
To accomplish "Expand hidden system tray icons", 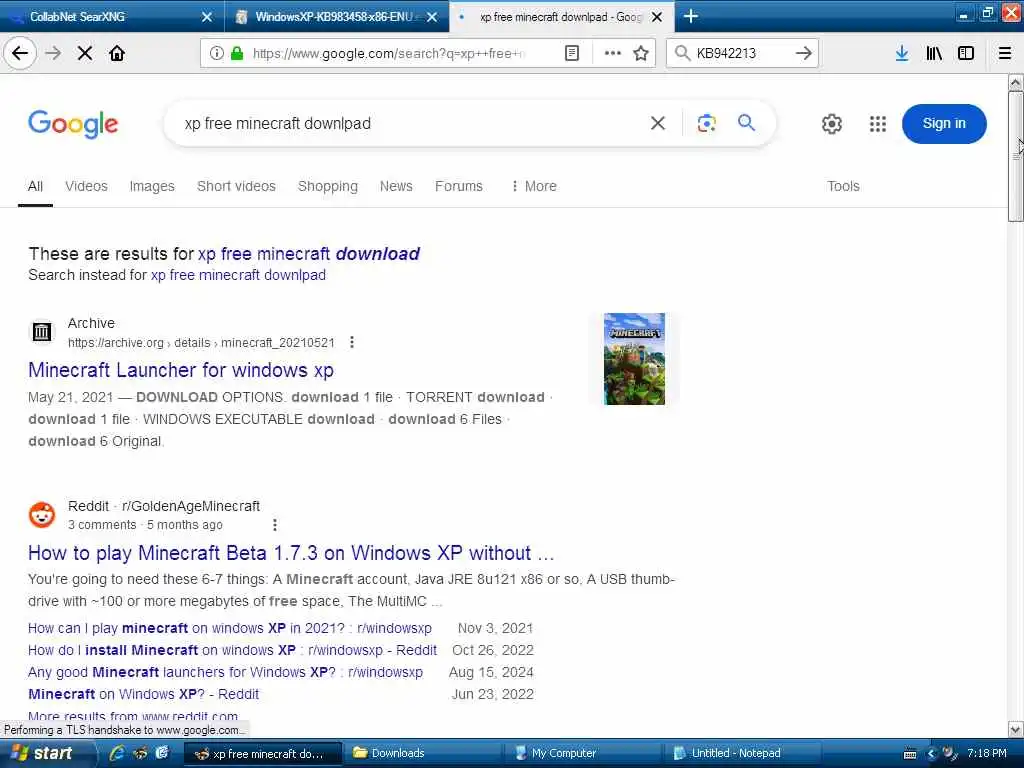I will [x=931, y=754].
